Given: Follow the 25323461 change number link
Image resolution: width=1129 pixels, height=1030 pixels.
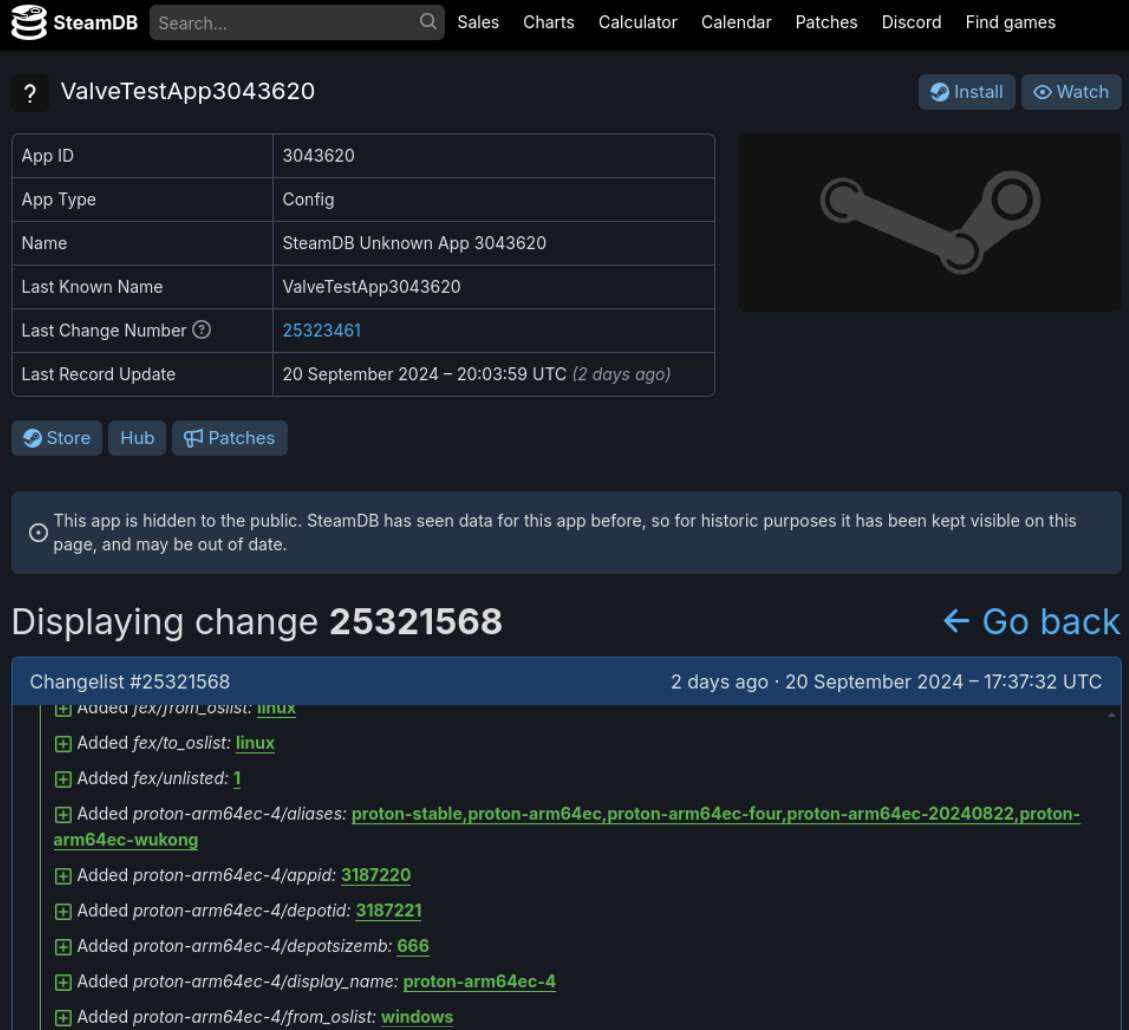Looking at the screenshot, I should (321, 330).
